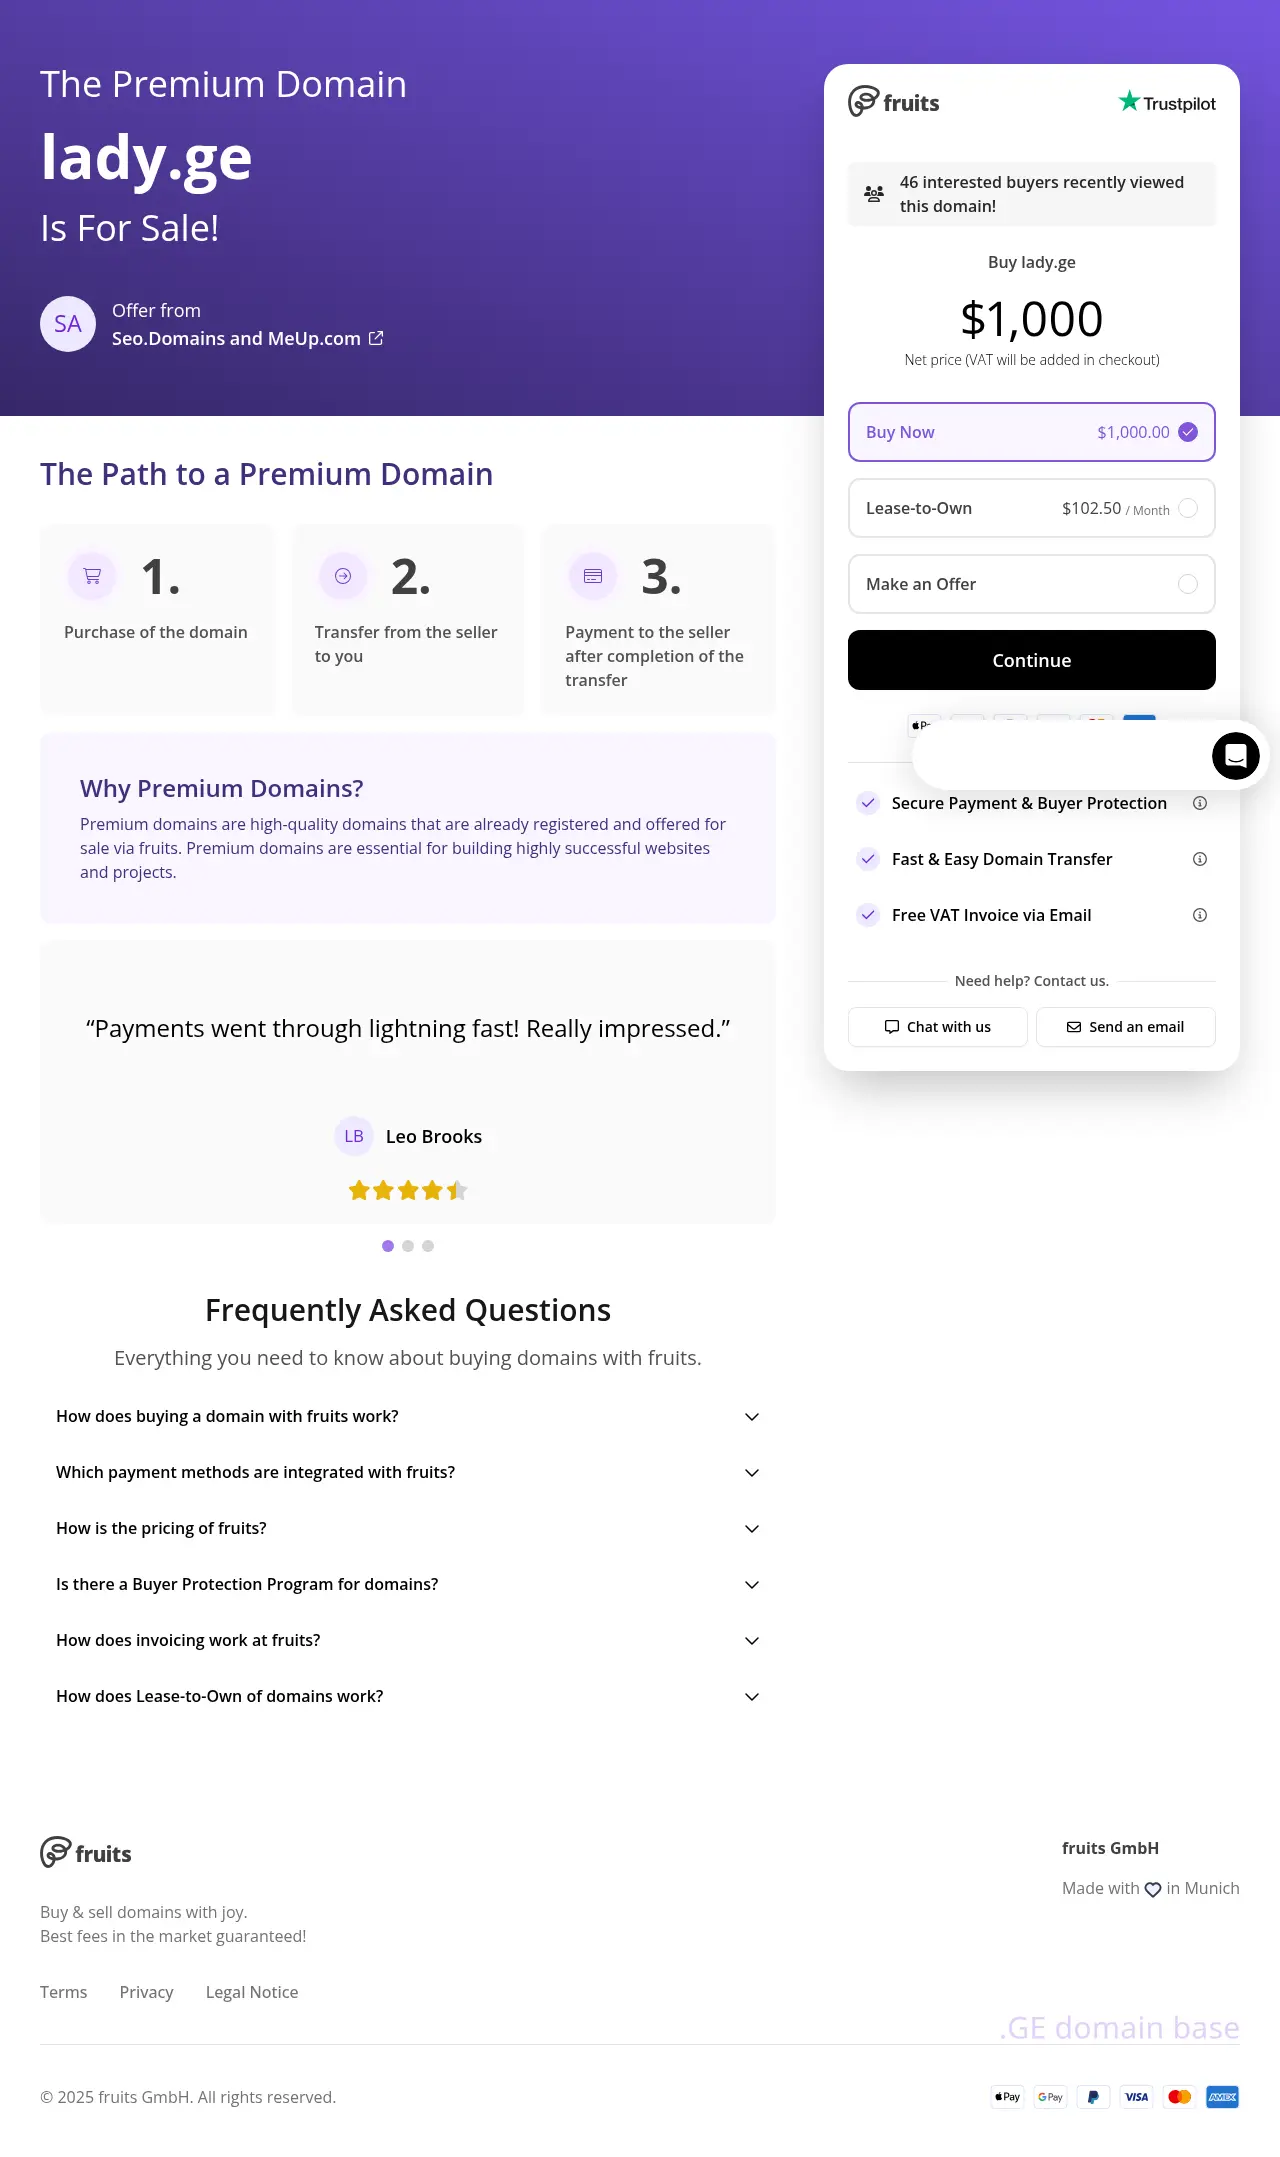
Task: Click the fruits logo in purchase card
Action: point(894,102)
